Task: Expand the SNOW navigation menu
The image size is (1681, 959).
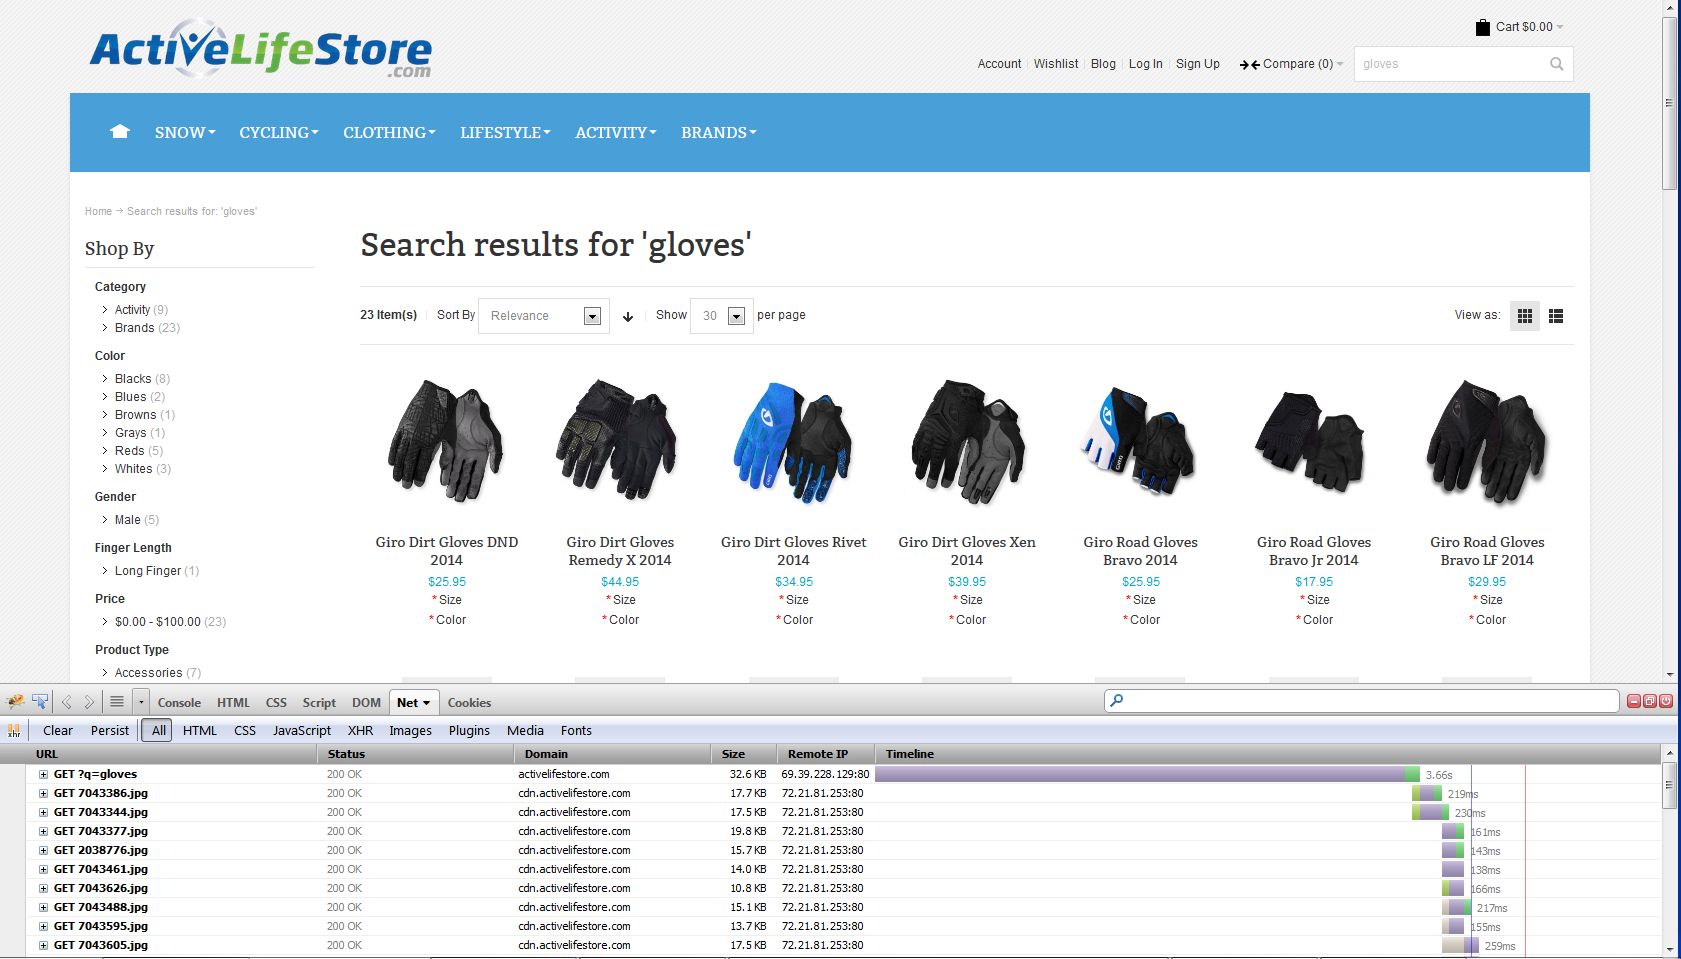Action: coord(185,132)
